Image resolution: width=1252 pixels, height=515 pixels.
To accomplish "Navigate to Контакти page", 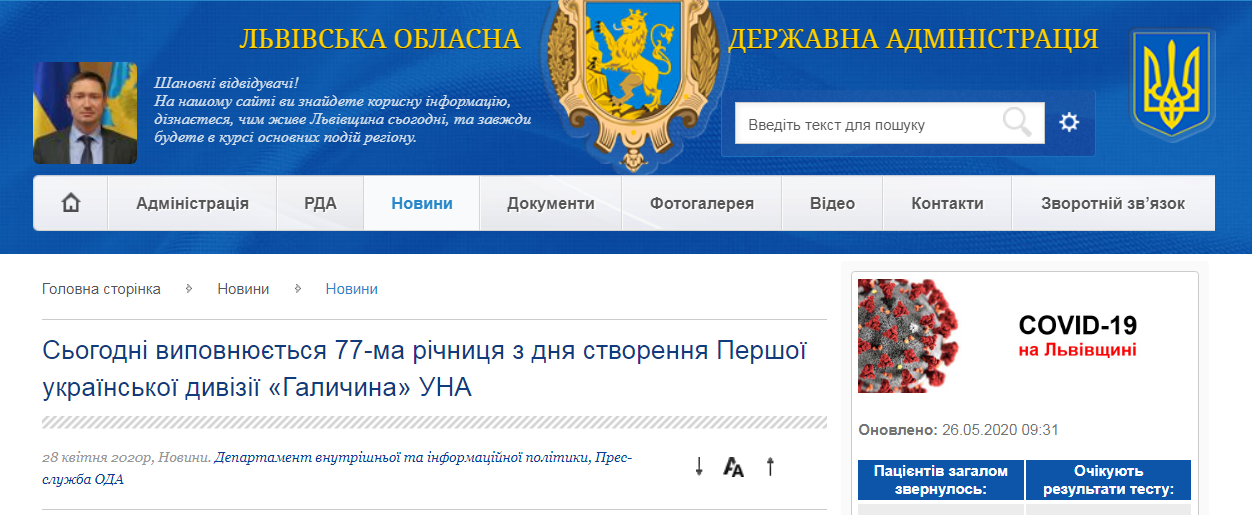I will pyautogui.click(x=947, y=203).
